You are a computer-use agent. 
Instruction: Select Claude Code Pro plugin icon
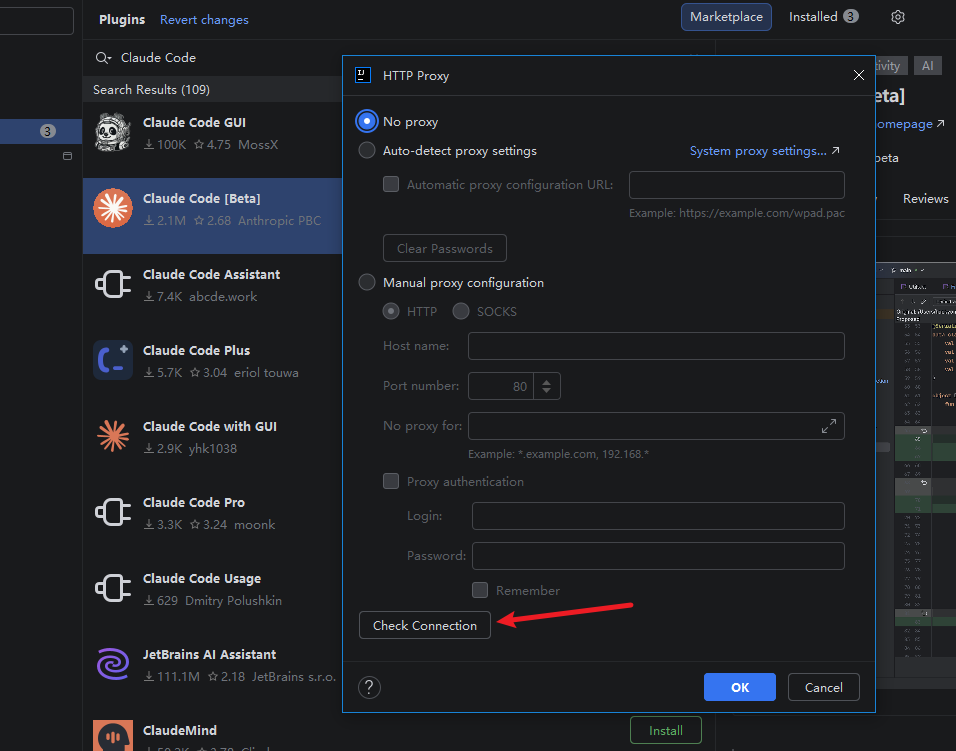pyautogui.click(x=113, y=512)
